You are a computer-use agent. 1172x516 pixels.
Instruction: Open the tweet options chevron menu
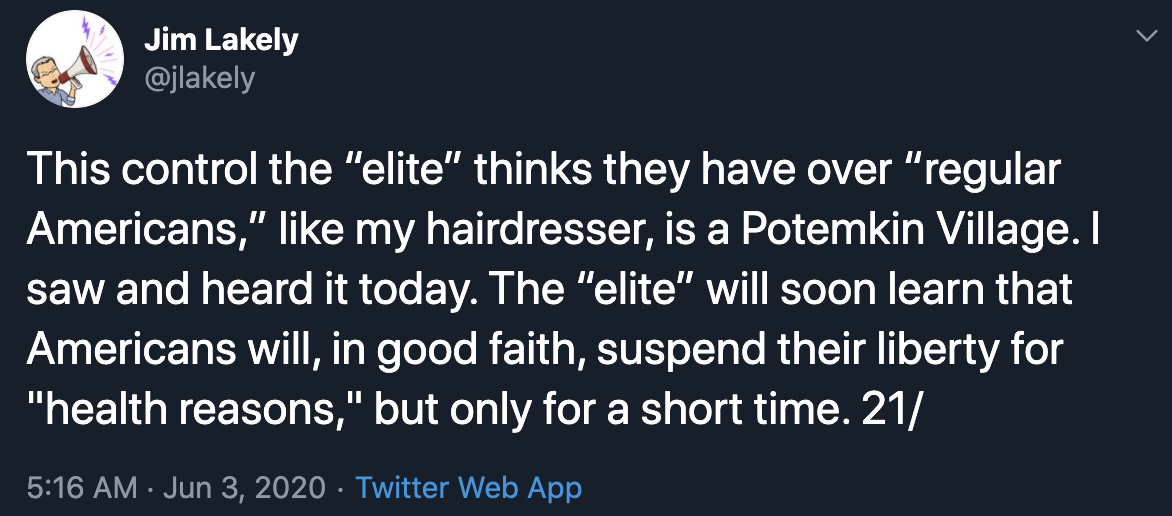(1145, 36)
